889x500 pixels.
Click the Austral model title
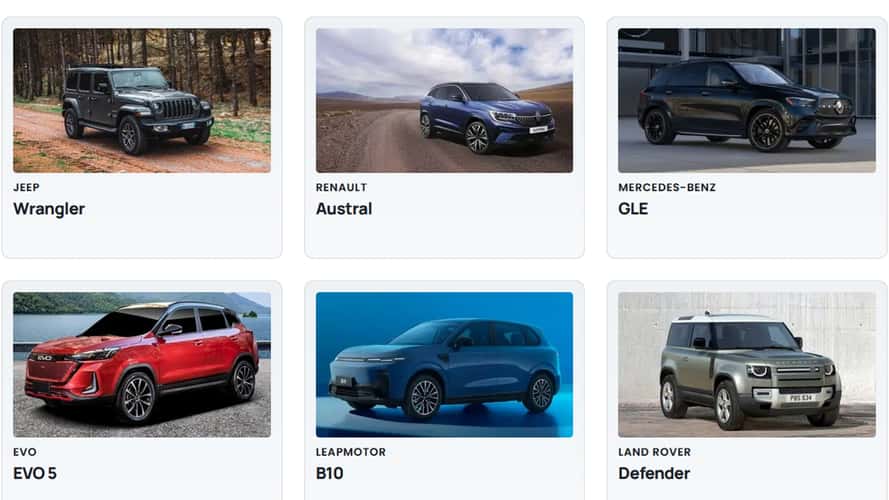344,209
